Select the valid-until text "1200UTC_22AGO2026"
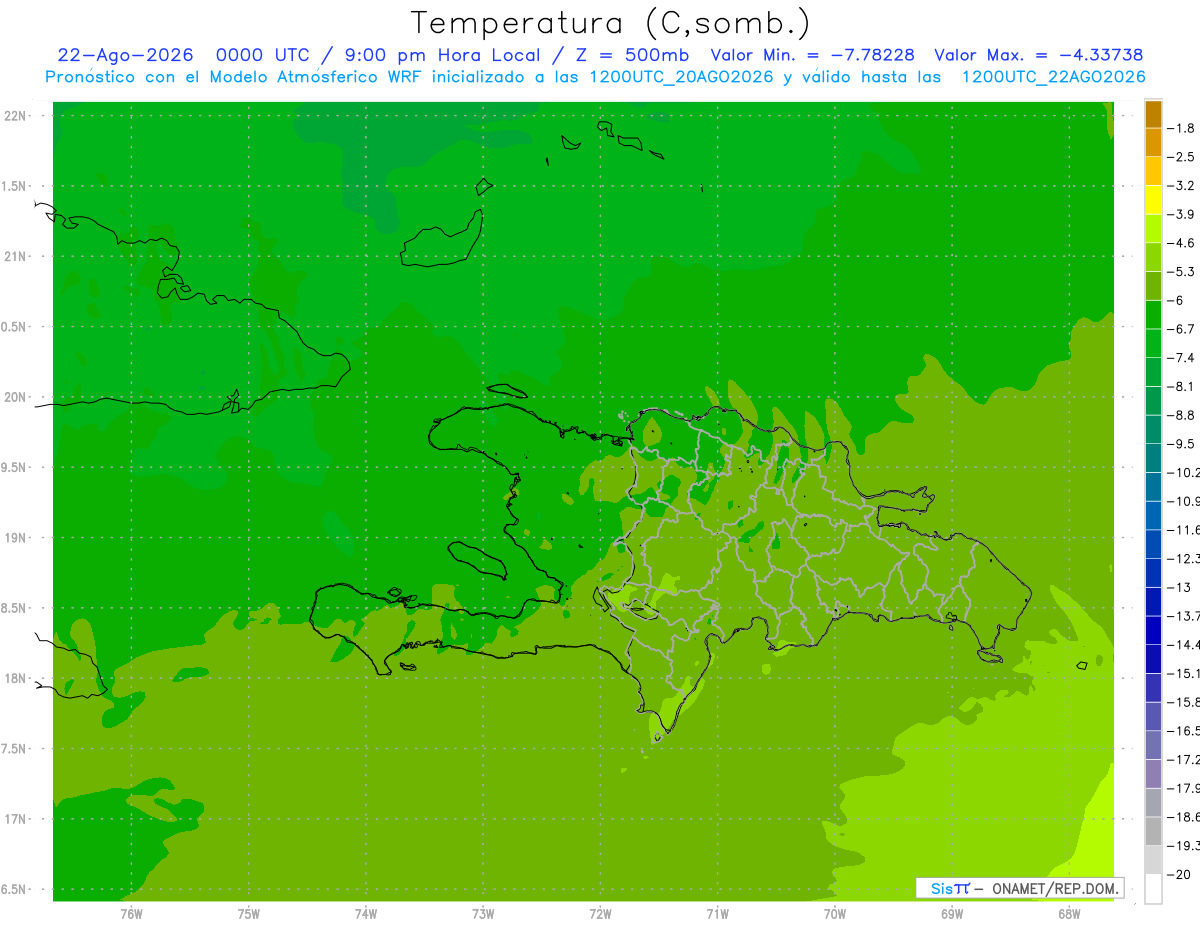This screenshot has height=927, width=1200. (x=1054, y=77)
